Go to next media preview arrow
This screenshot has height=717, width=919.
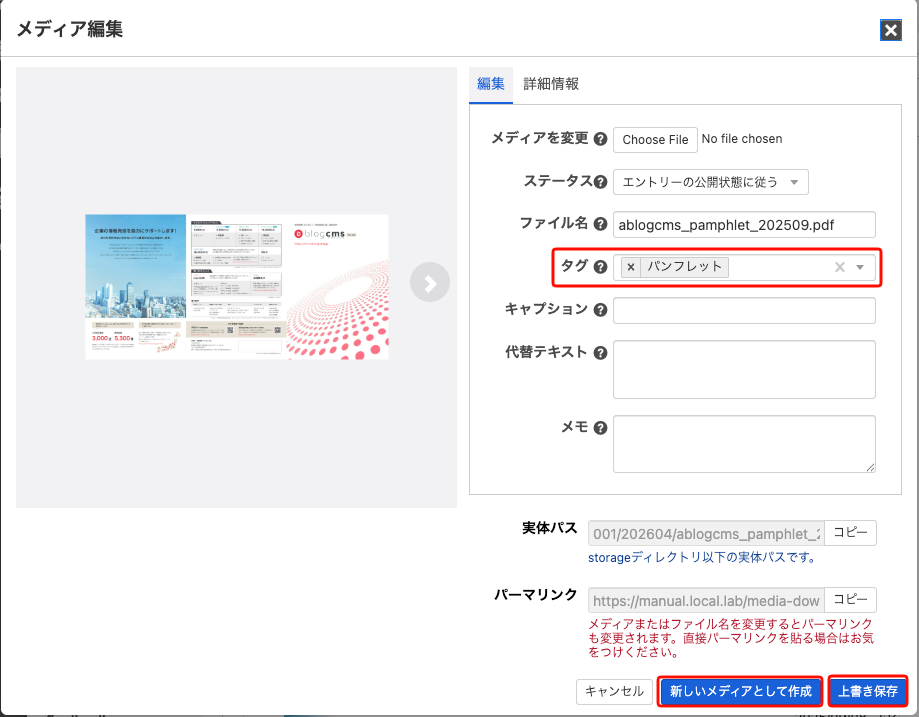[x=429, y=284]
